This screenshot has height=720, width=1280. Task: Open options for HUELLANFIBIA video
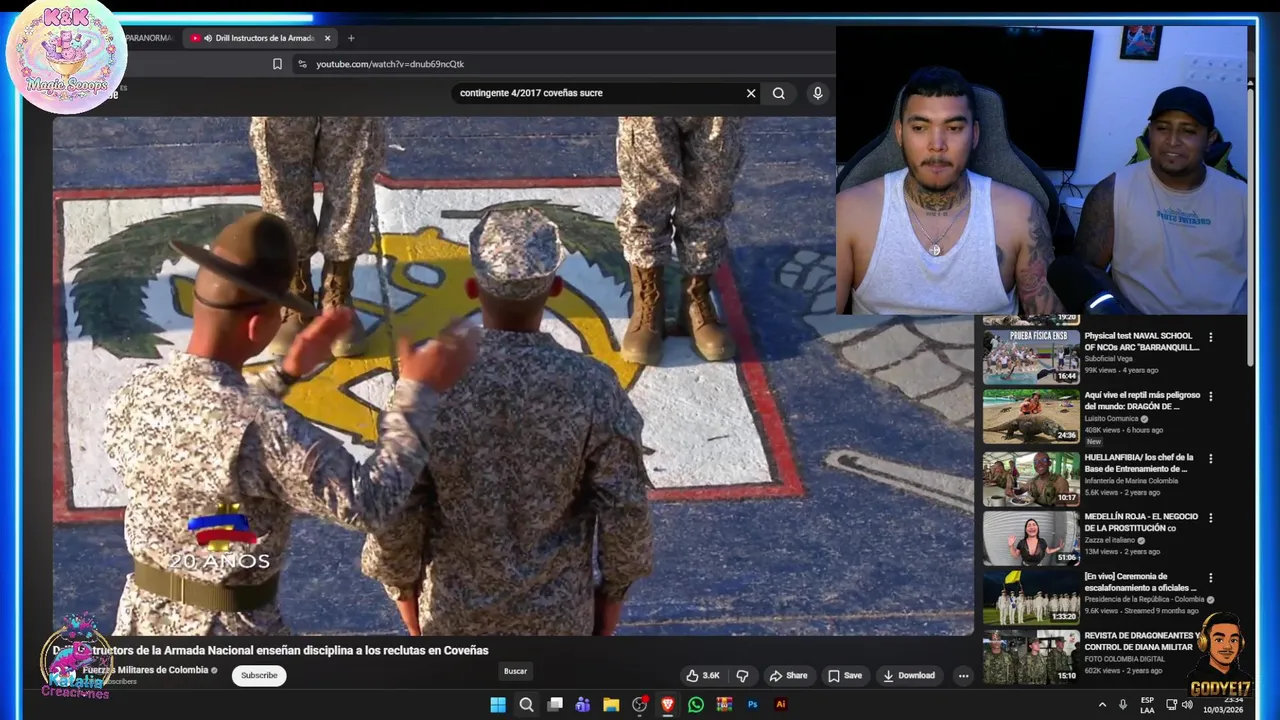1210,458
